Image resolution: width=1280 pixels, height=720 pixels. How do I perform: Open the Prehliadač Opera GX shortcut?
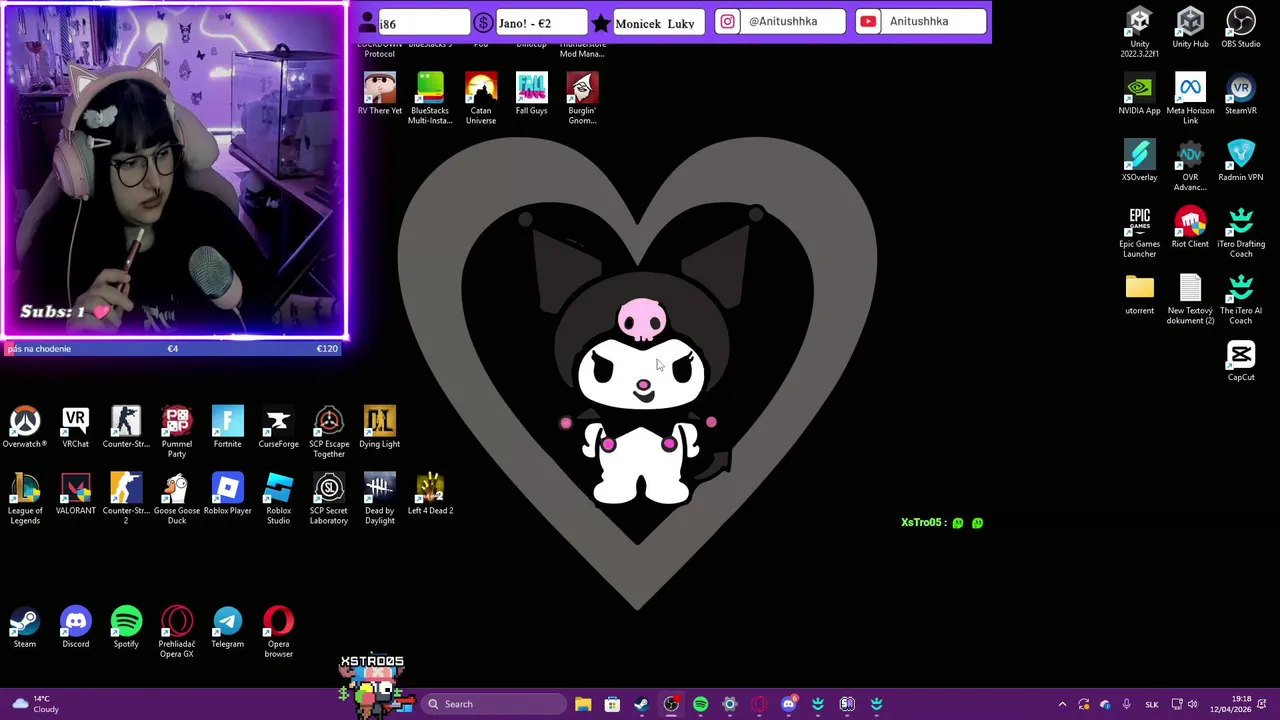point(176,632)
